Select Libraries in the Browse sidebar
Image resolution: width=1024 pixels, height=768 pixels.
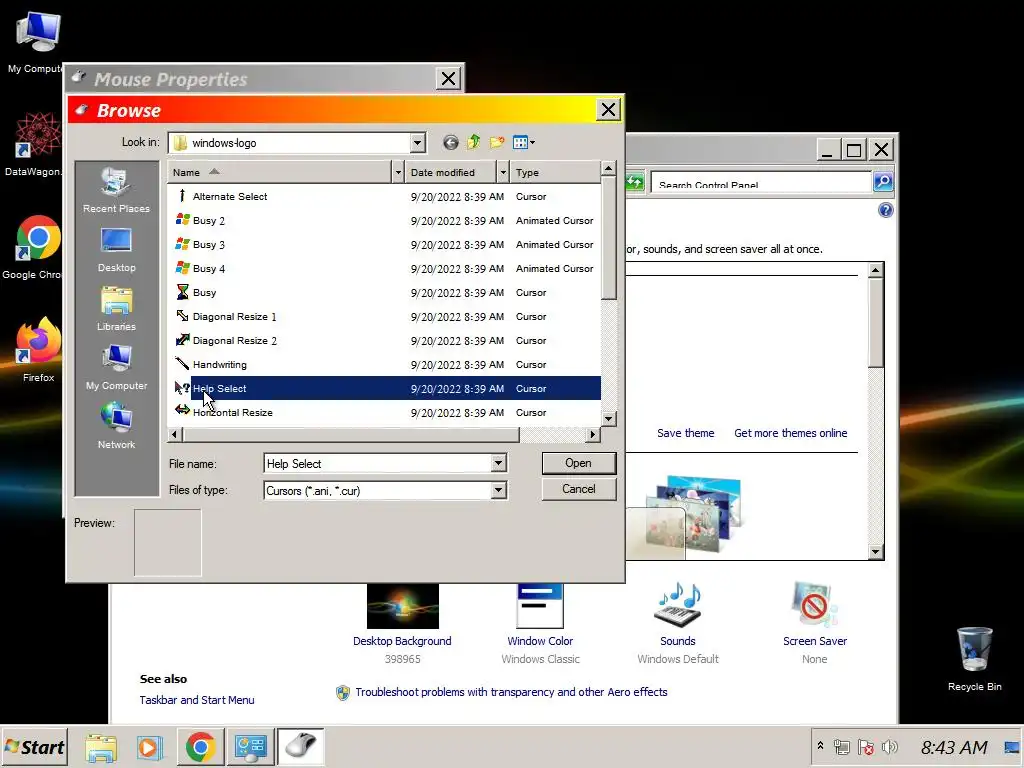click(x=116, y=308)
